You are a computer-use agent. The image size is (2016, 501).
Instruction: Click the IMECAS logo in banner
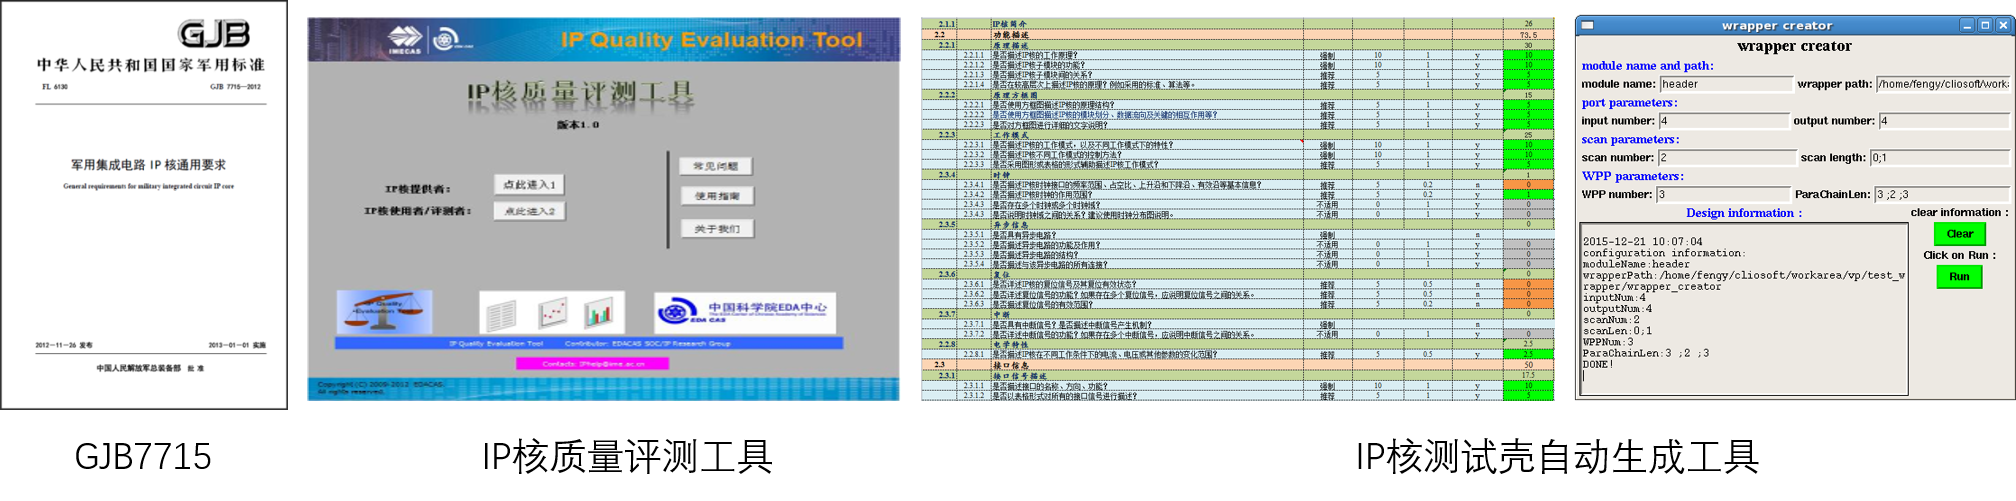405,39
